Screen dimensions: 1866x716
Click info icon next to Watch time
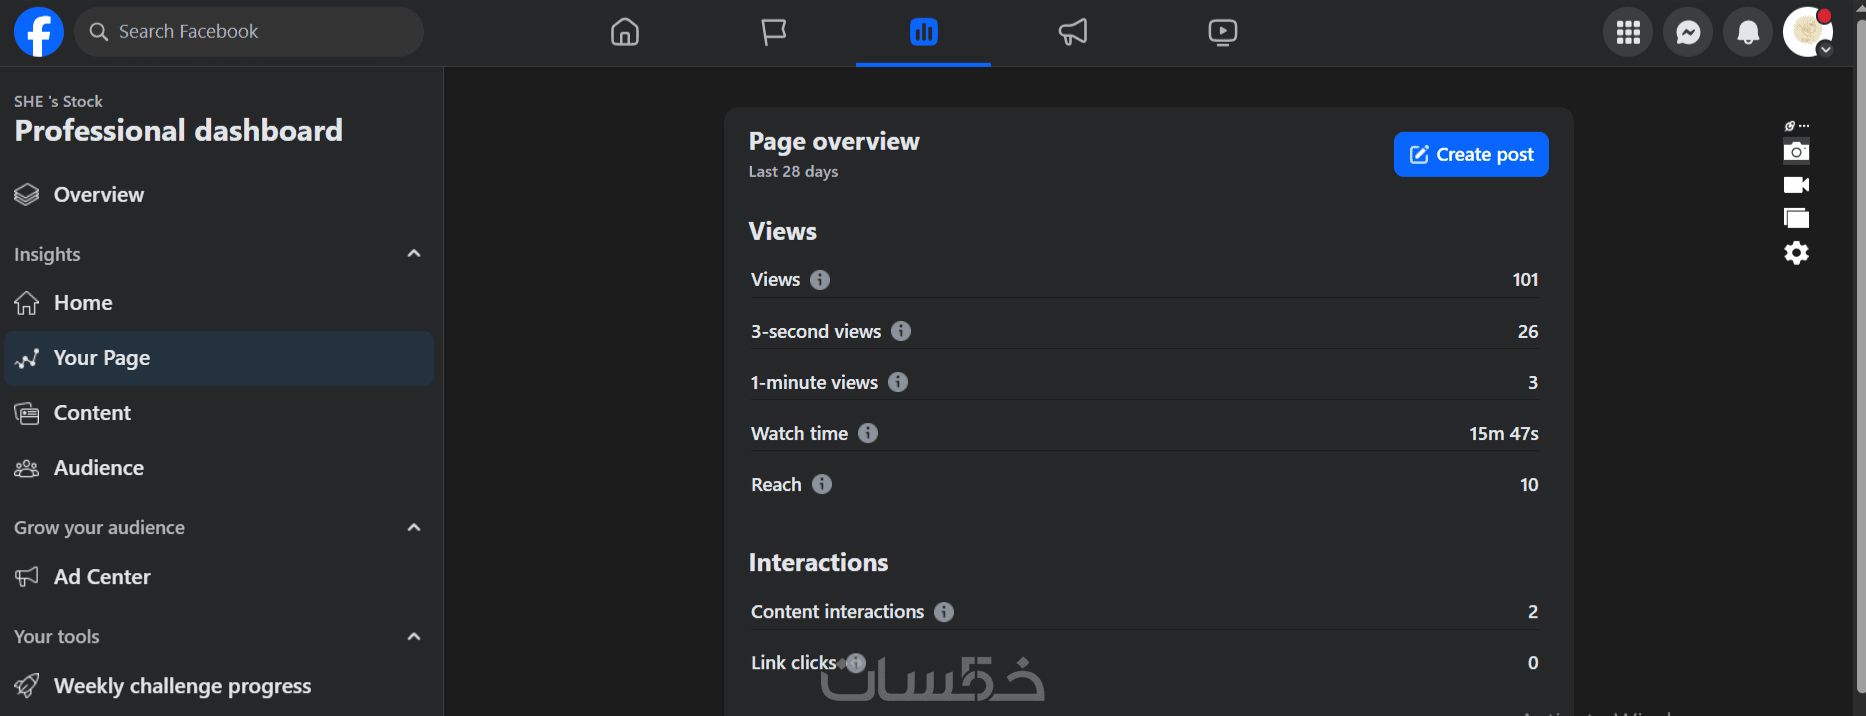coord(868,433)
